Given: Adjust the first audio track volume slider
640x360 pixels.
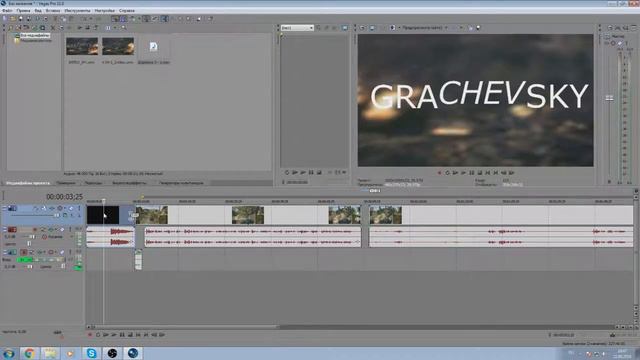Looking at the screenshot, I should click(x=31, y=237).
